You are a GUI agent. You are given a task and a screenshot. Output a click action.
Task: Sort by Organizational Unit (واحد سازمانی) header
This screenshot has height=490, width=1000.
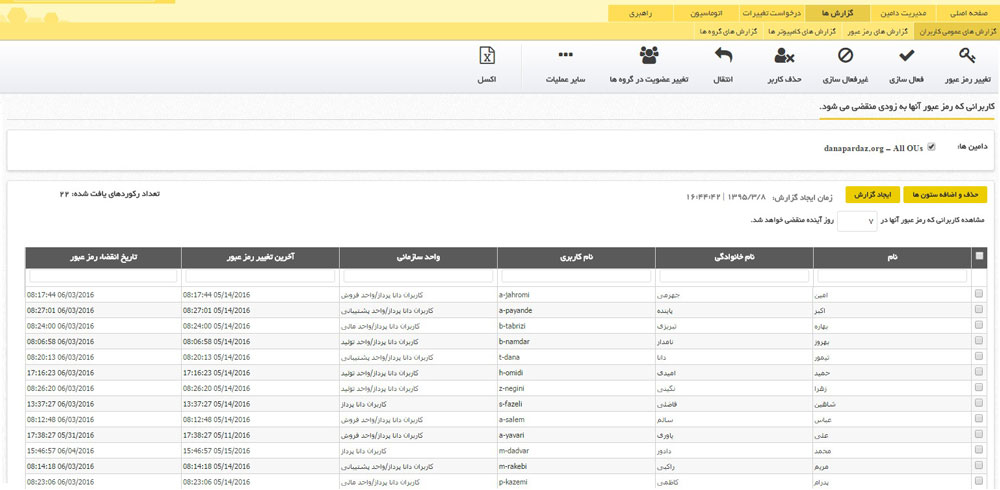coord(418,257)
